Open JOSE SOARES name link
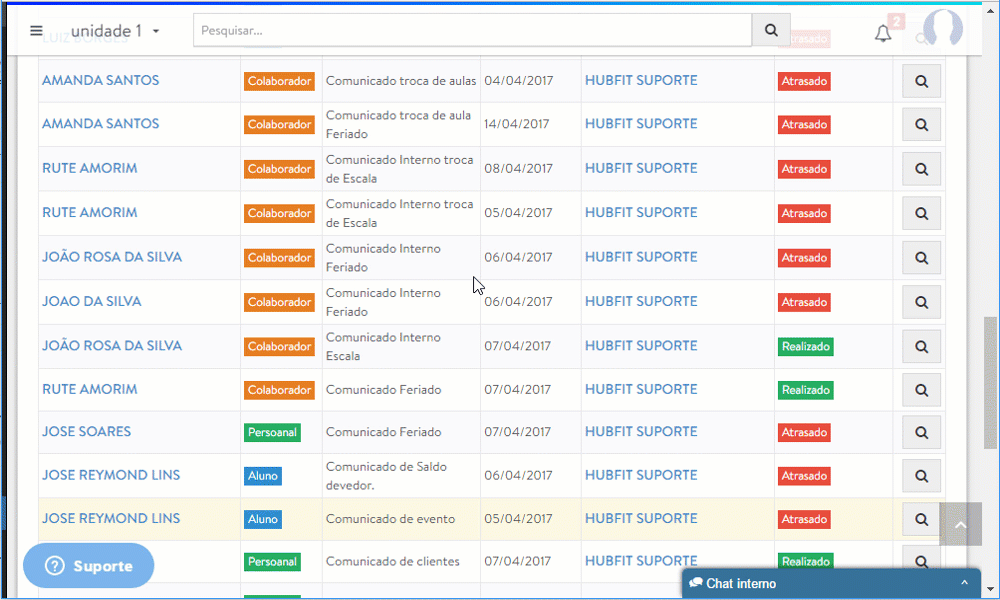 [86, 432]
